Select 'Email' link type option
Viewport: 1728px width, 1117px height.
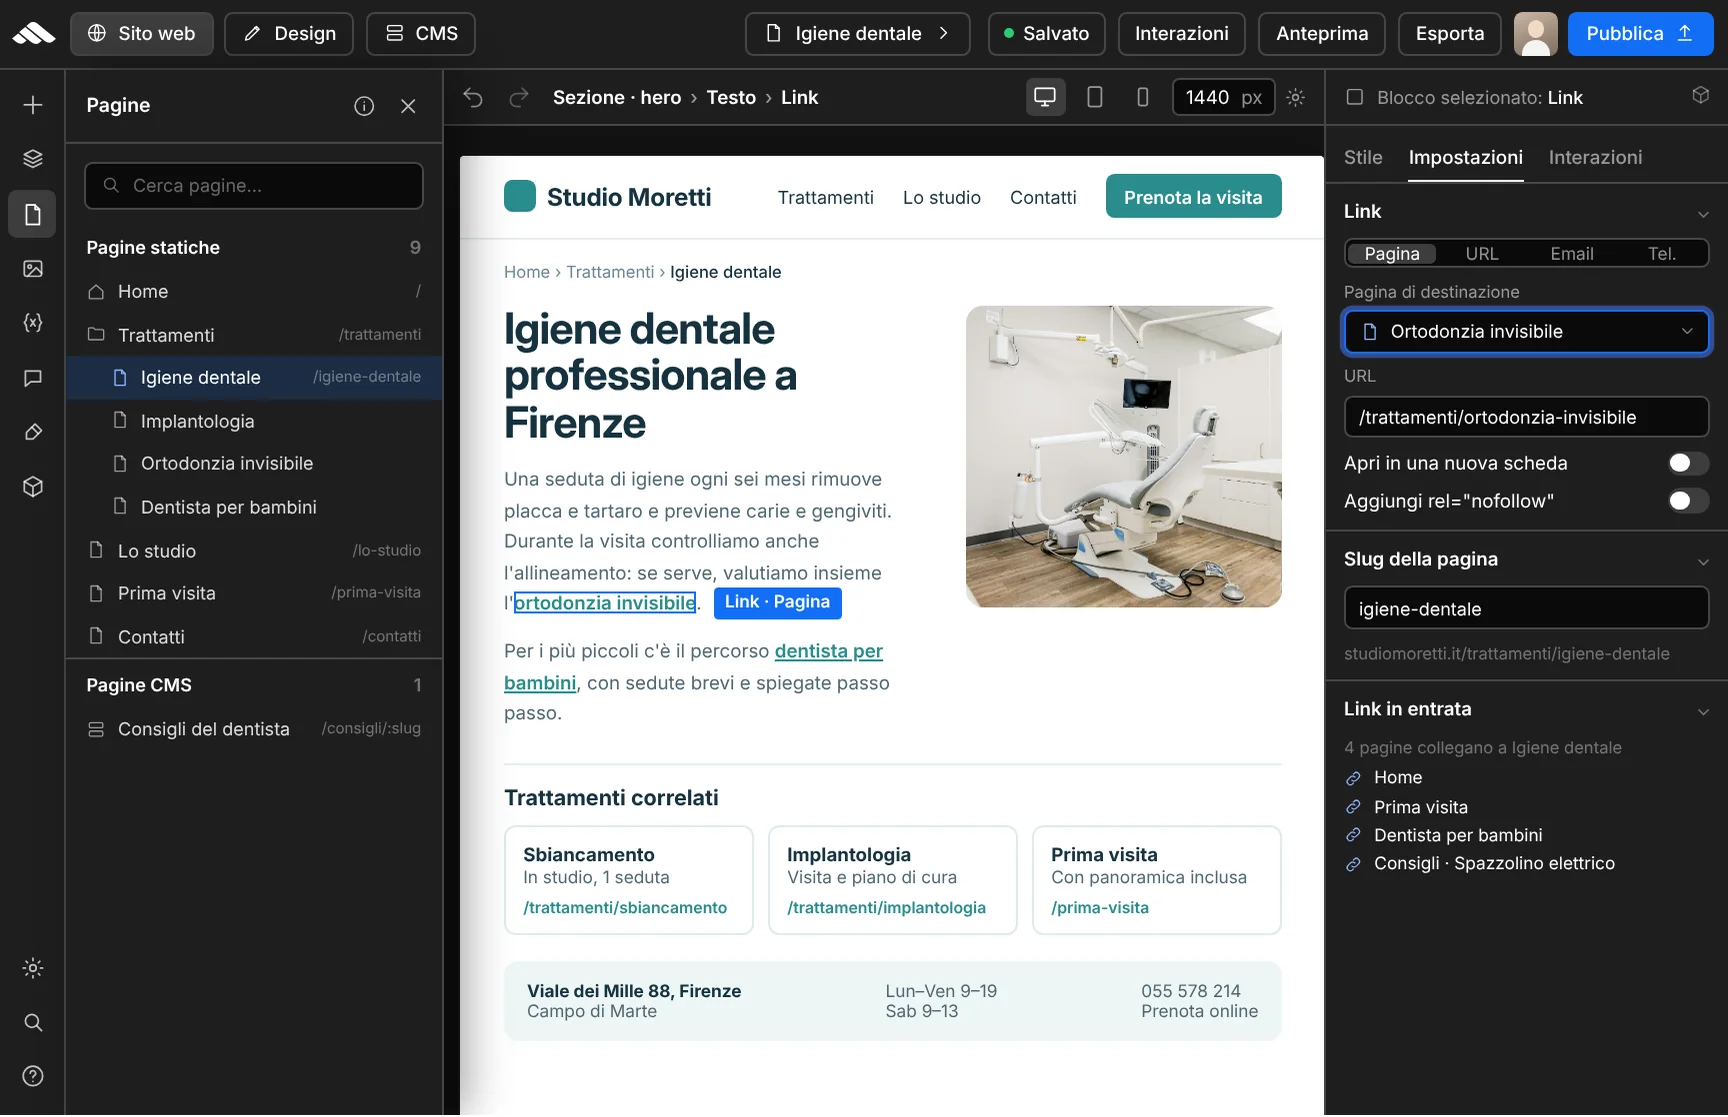tap(1572, 254)
